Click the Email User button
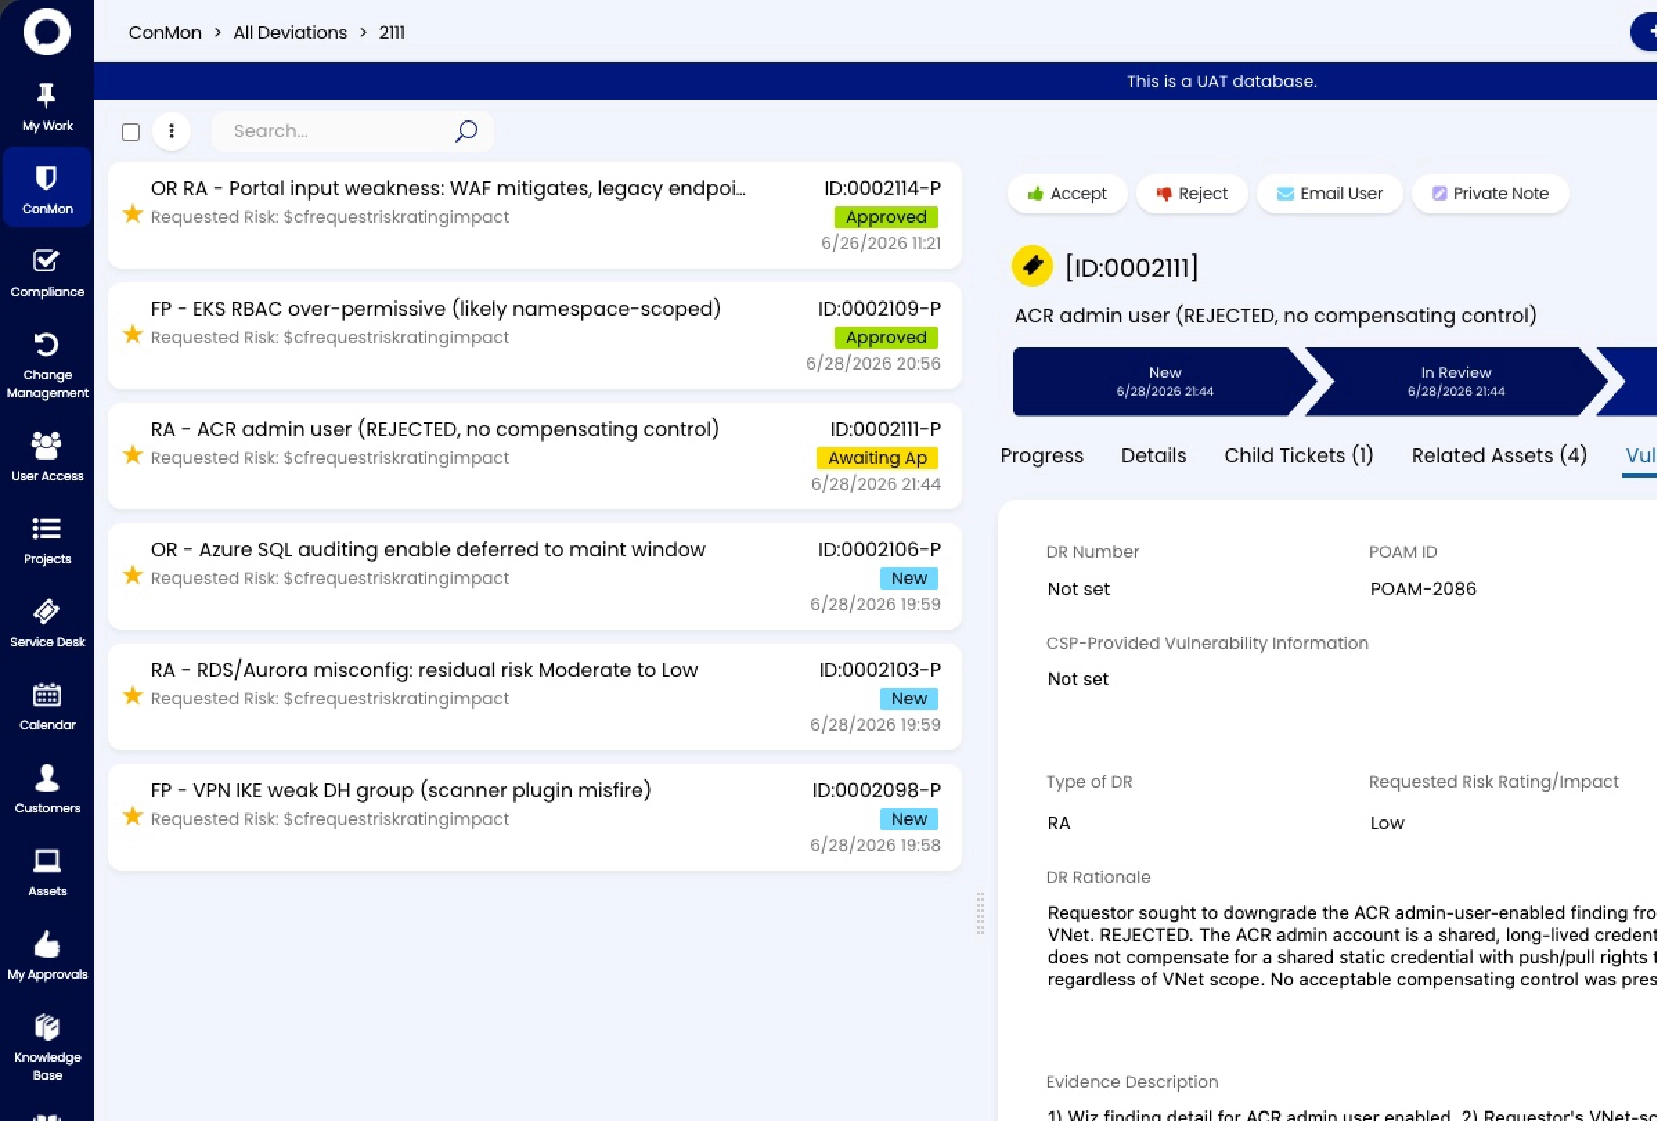 pyautogui.click(x=1330, y=193)
